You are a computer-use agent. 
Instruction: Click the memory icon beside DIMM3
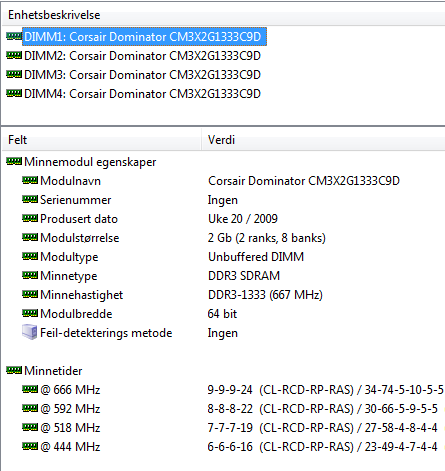[x=14, y=74]
